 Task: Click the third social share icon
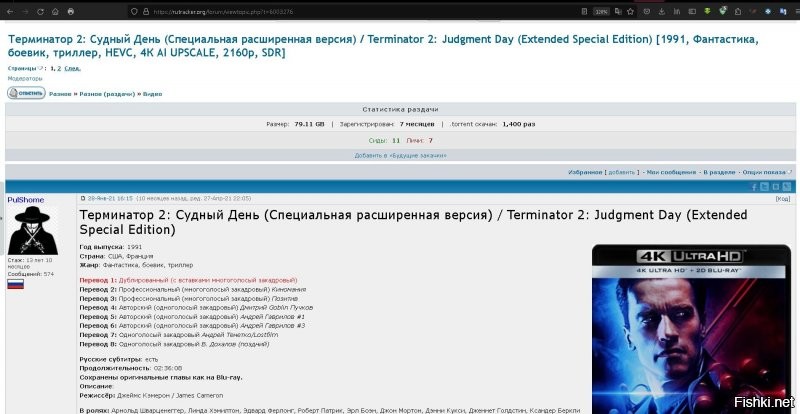(x=776, y=187)
